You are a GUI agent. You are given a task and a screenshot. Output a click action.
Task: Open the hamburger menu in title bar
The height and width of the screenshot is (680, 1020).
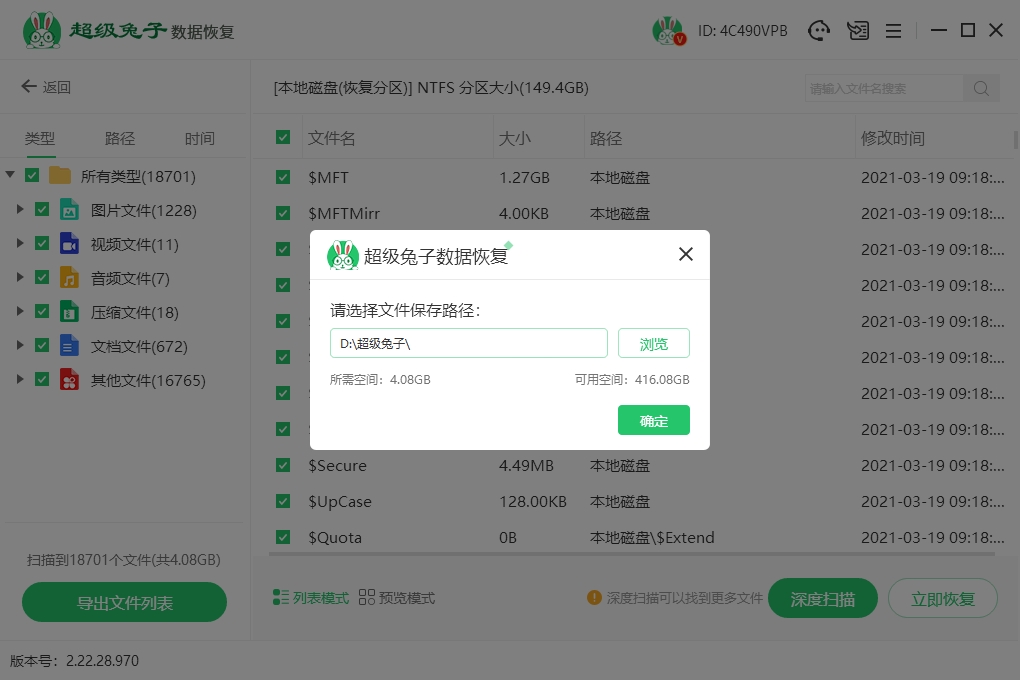894,31
